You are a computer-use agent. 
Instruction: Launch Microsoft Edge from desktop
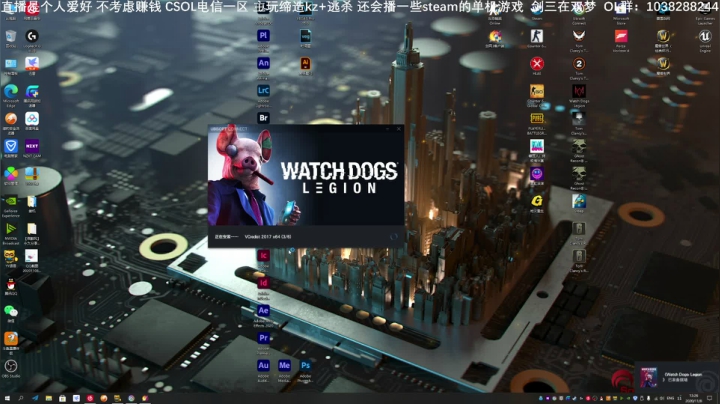[11, 91]
